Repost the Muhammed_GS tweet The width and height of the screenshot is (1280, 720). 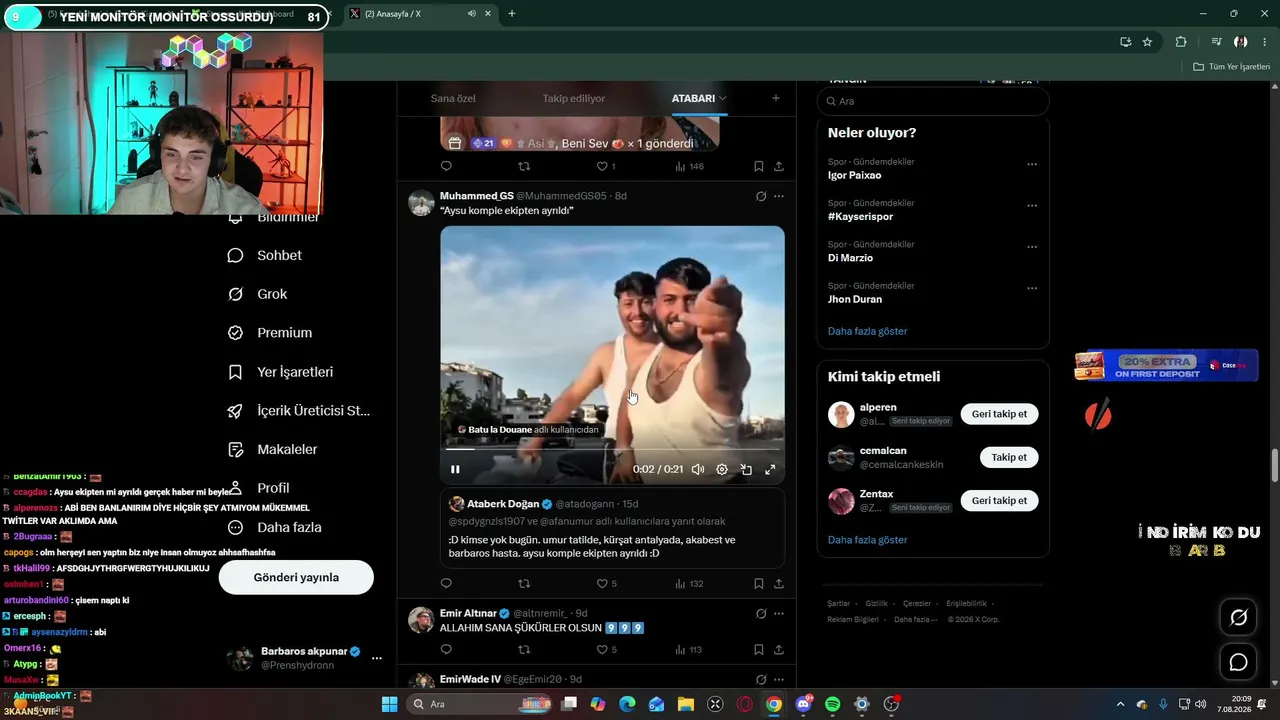pos(524,584)
